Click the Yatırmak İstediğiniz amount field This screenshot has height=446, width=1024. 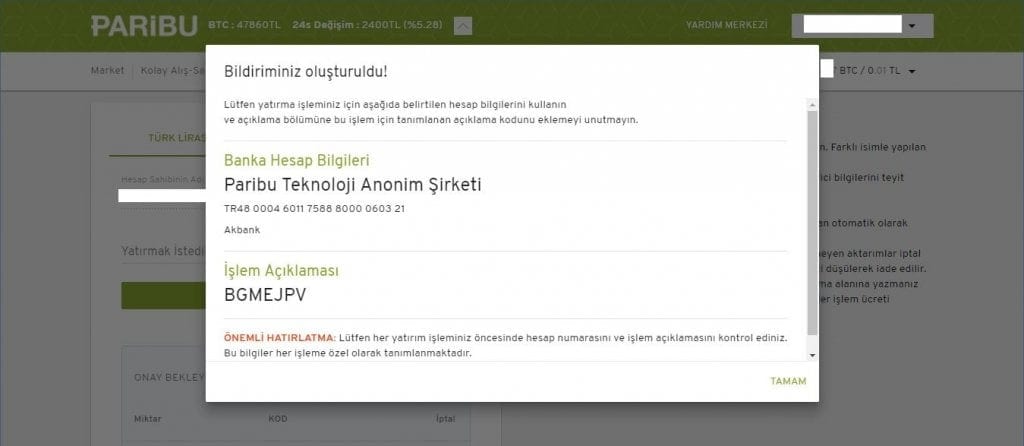click(163, 252)
